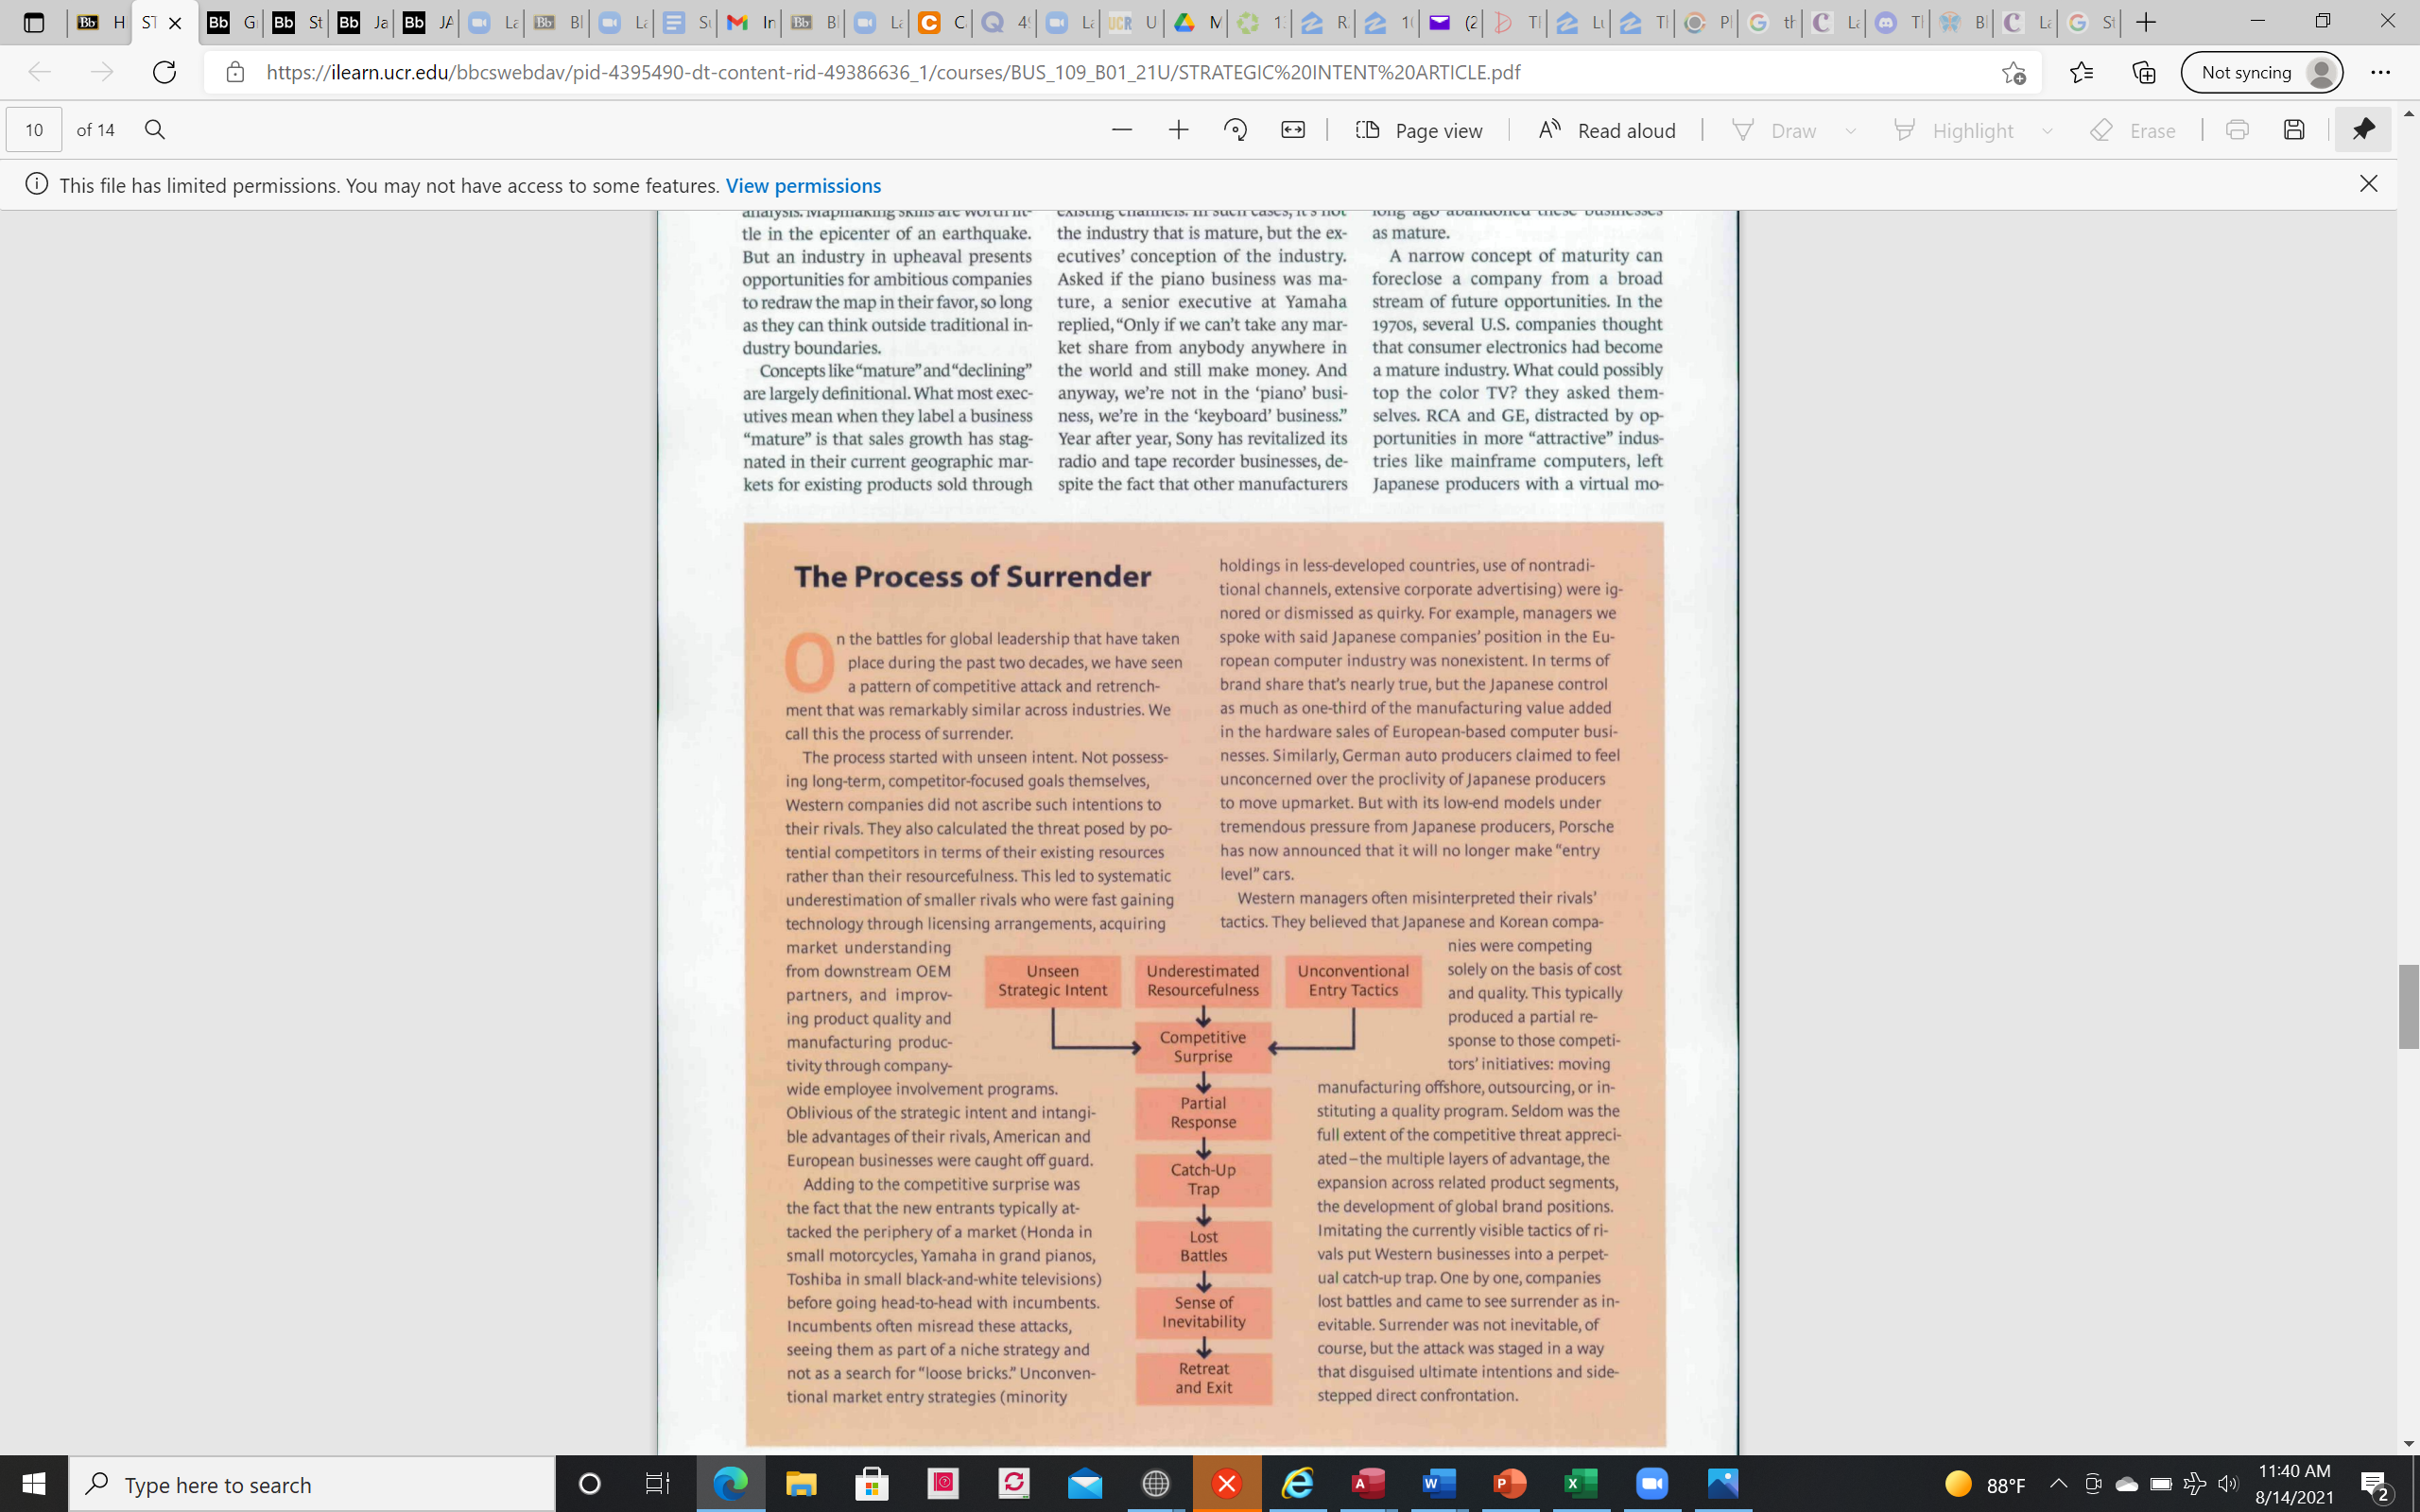This screenshot has height=1512, width=2420.
Task: Open Microsoft Store from taskbar
Action: click(x=872, y=1484)
